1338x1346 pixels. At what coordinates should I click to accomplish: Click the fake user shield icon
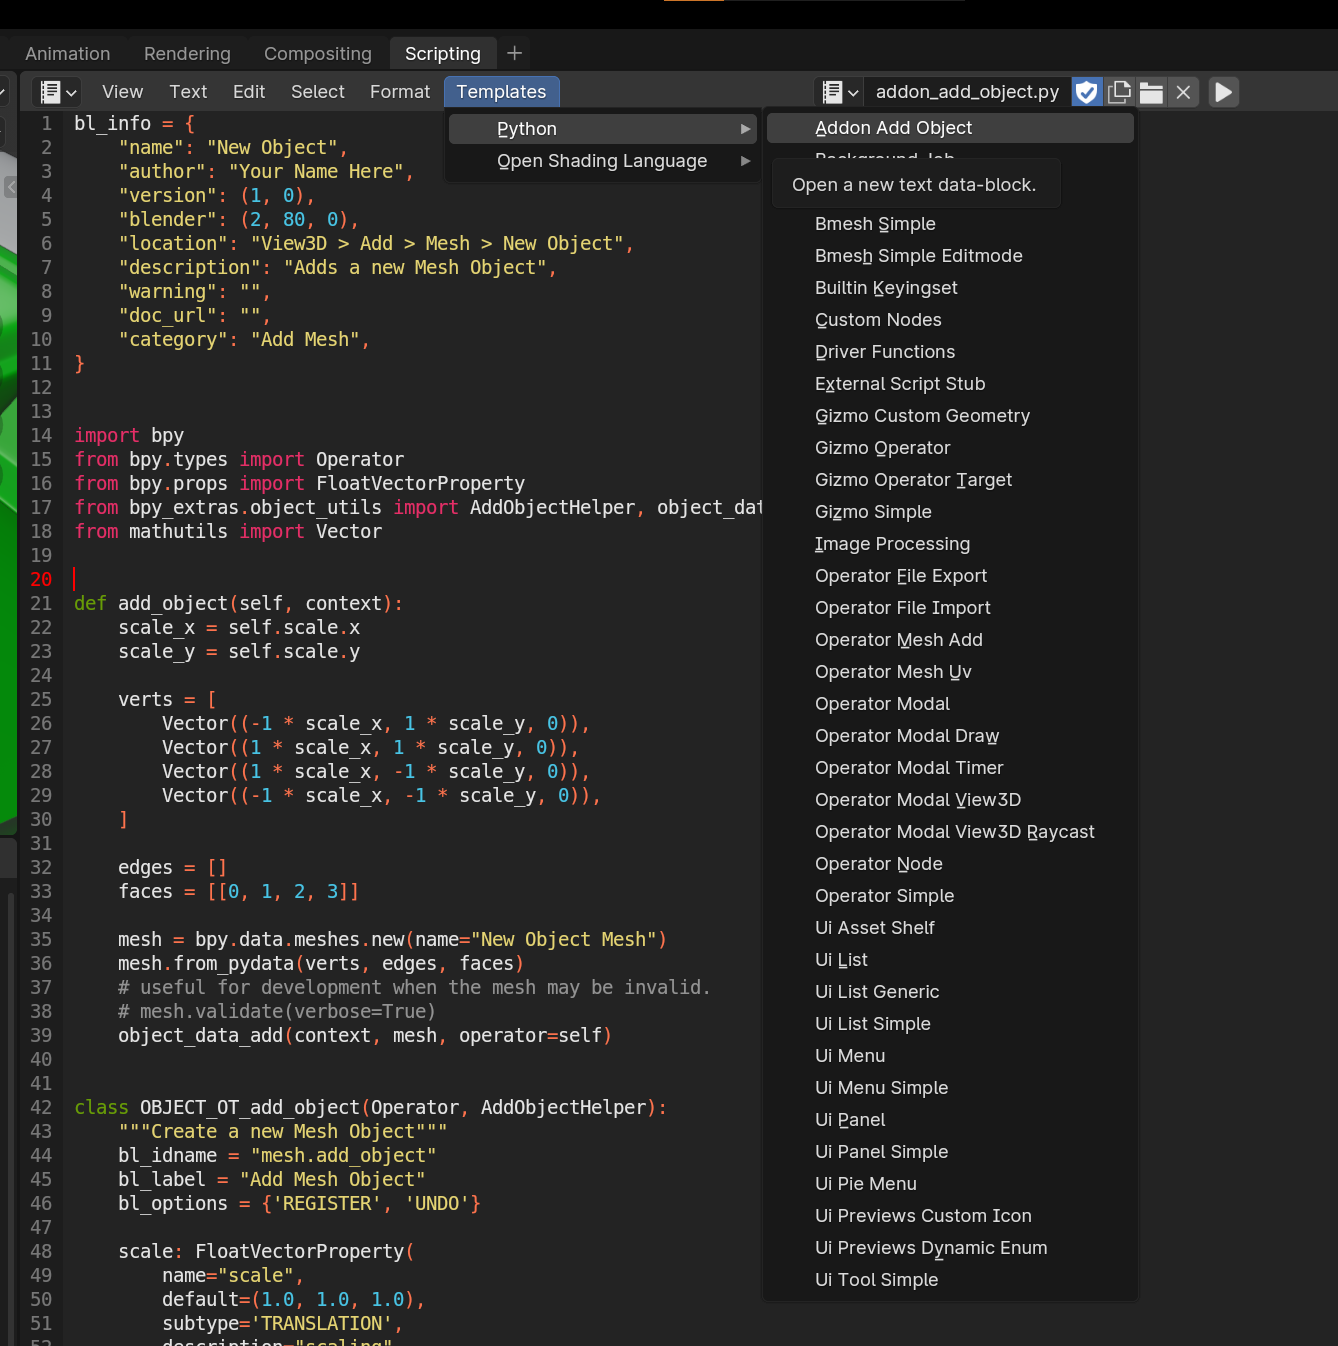pyautogui.click(x=1086, y=92)
